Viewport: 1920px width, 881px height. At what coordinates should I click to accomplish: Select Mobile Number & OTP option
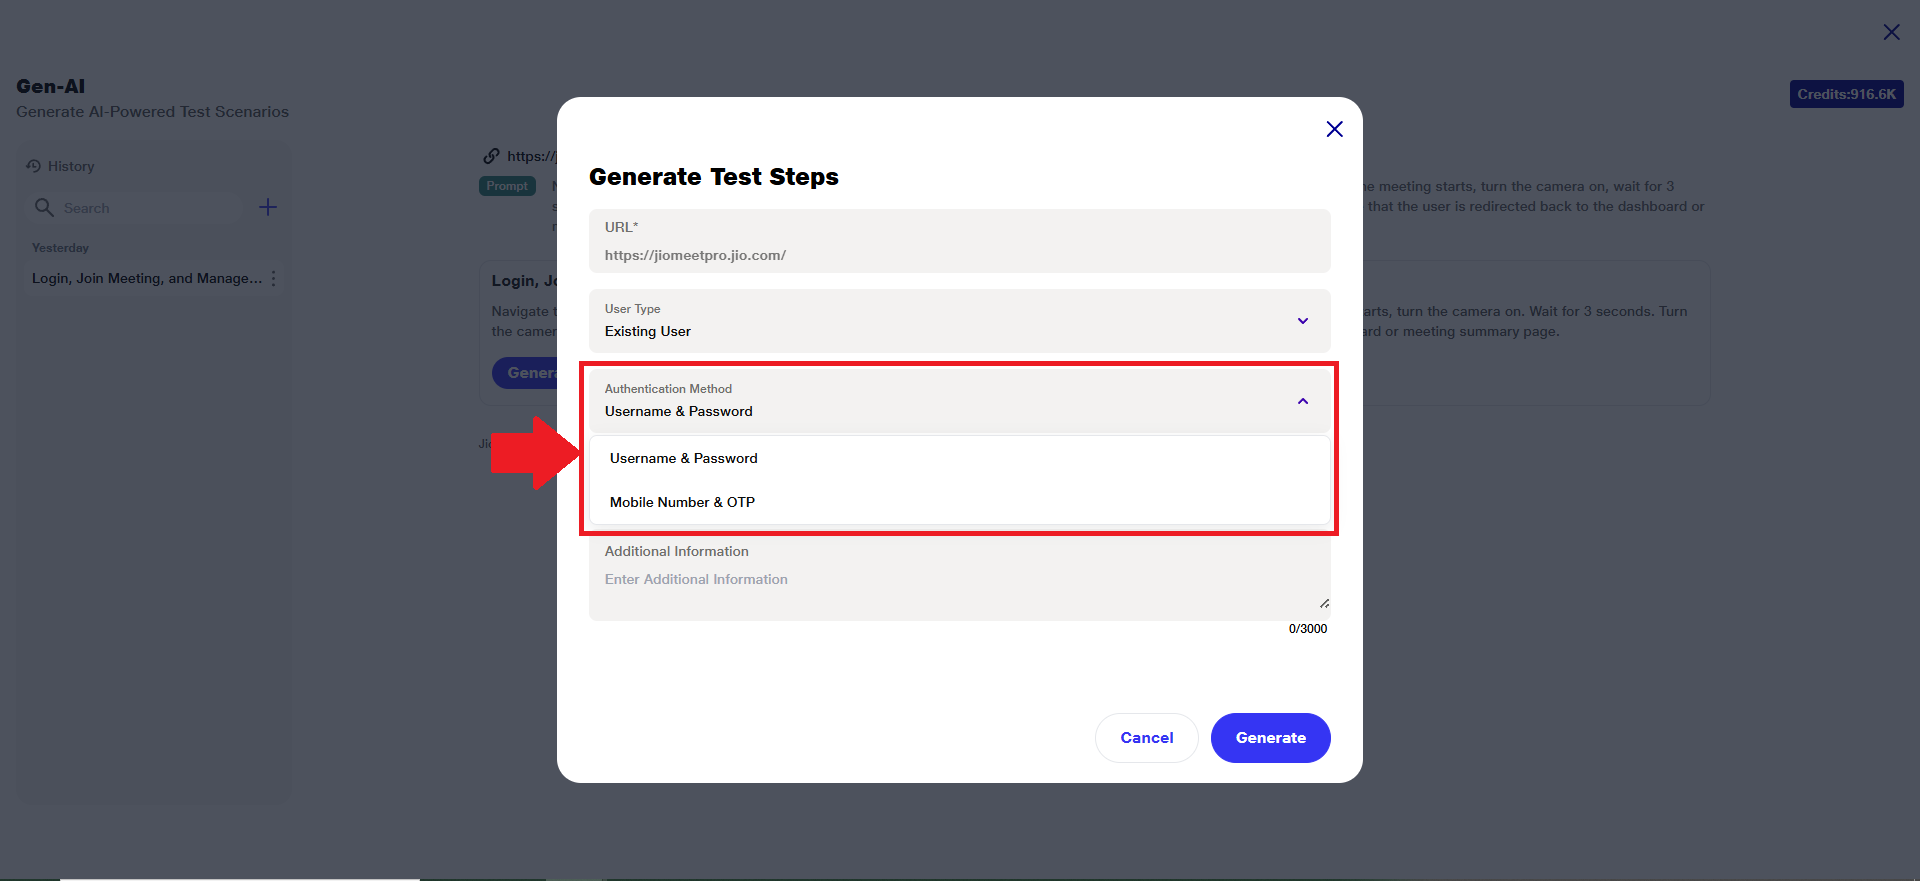pyautogui.click(x=682, y=502)
